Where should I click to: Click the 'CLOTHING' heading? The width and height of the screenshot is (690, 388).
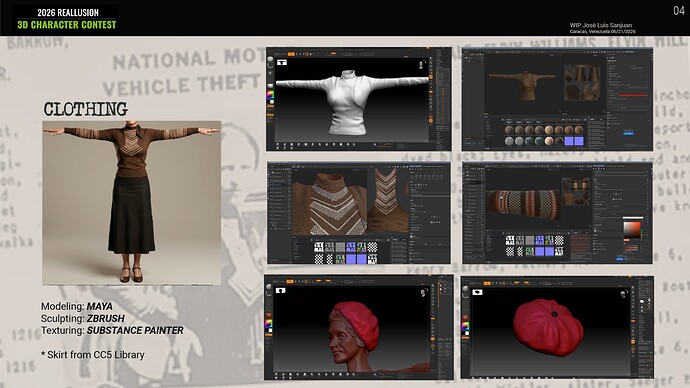pos(86,109)
